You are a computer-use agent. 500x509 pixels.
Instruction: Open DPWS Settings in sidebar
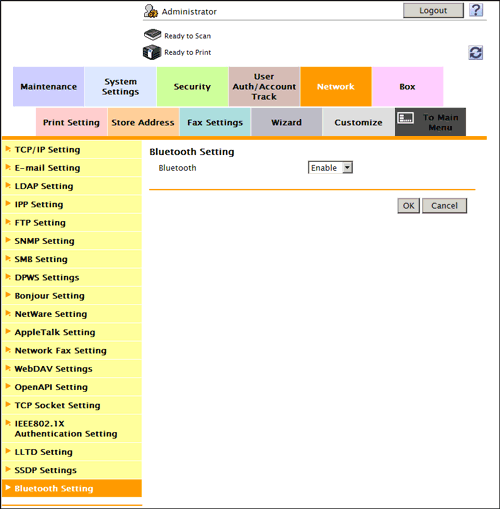coord(72,277)
